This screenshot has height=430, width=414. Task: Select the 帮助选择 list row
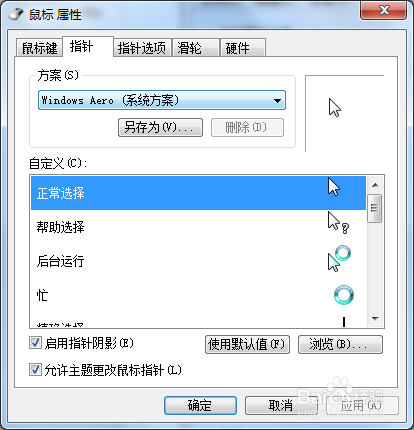(198, 227)
